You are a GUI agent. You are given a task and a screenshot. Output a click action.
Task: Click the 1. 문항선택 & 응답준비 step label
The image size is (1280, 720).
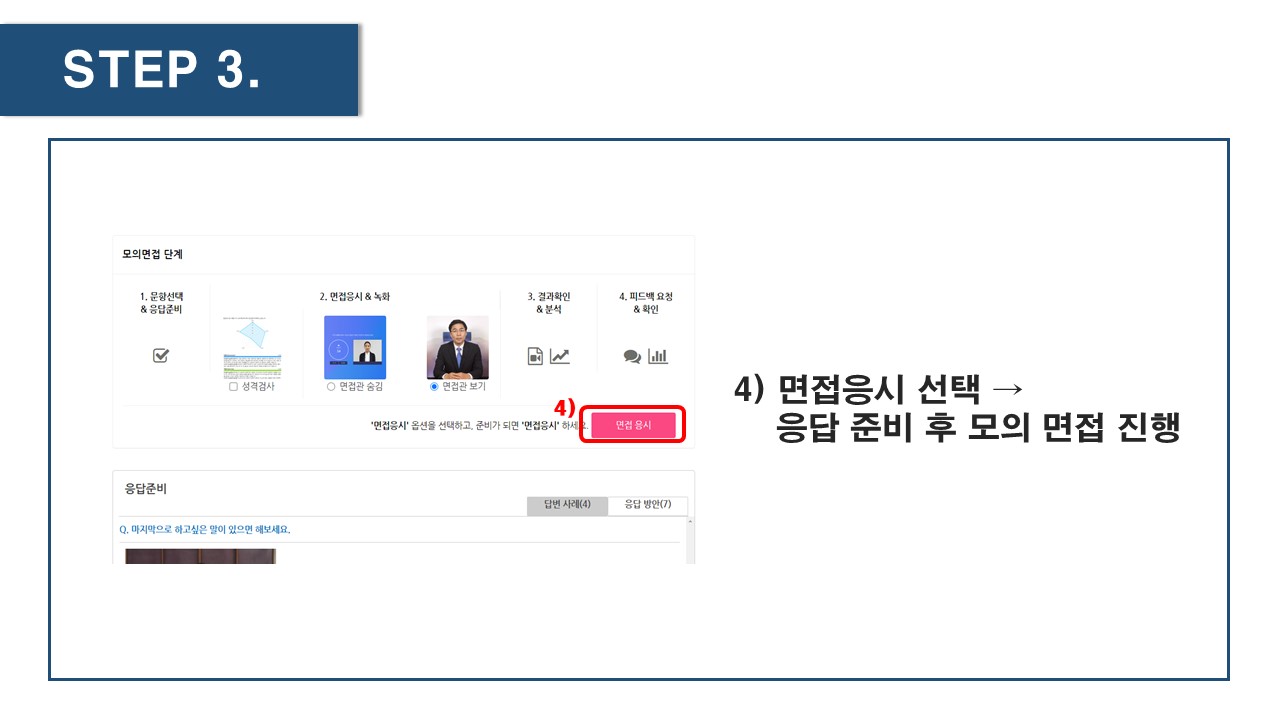pyautogui.click(x=161, y=303)
